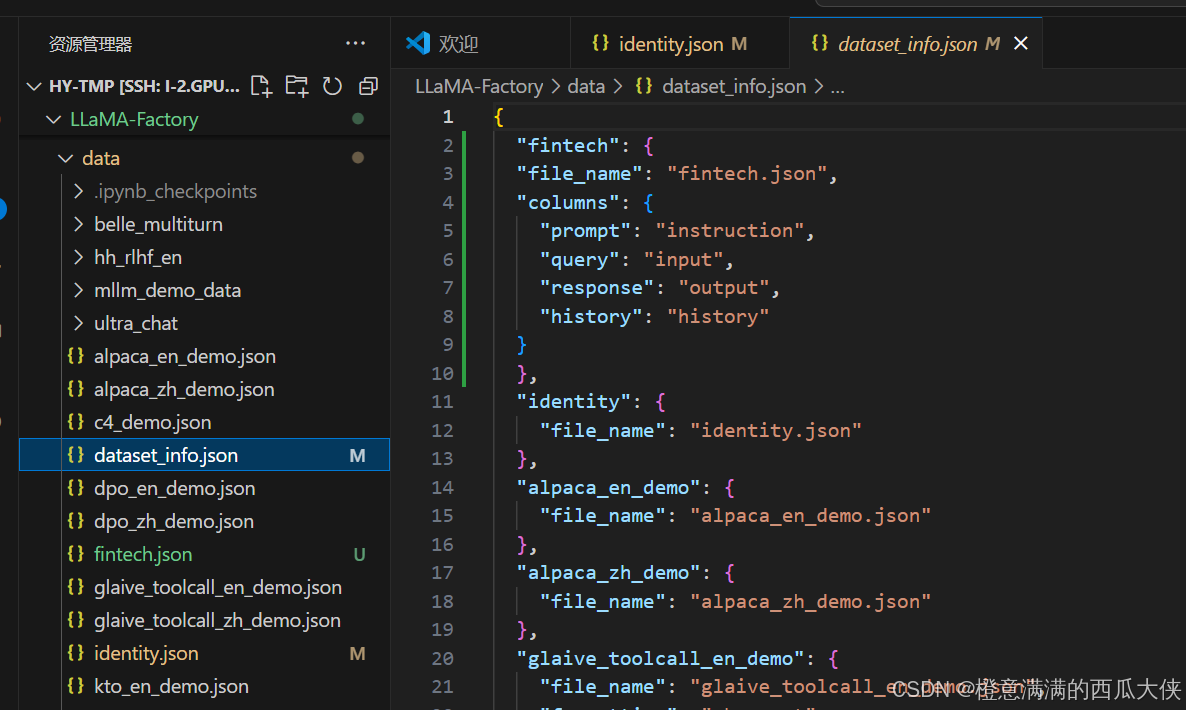1186x710 pixels.
Task: Place cursor on "instruction" value text
Action: [x=729, y=231]
